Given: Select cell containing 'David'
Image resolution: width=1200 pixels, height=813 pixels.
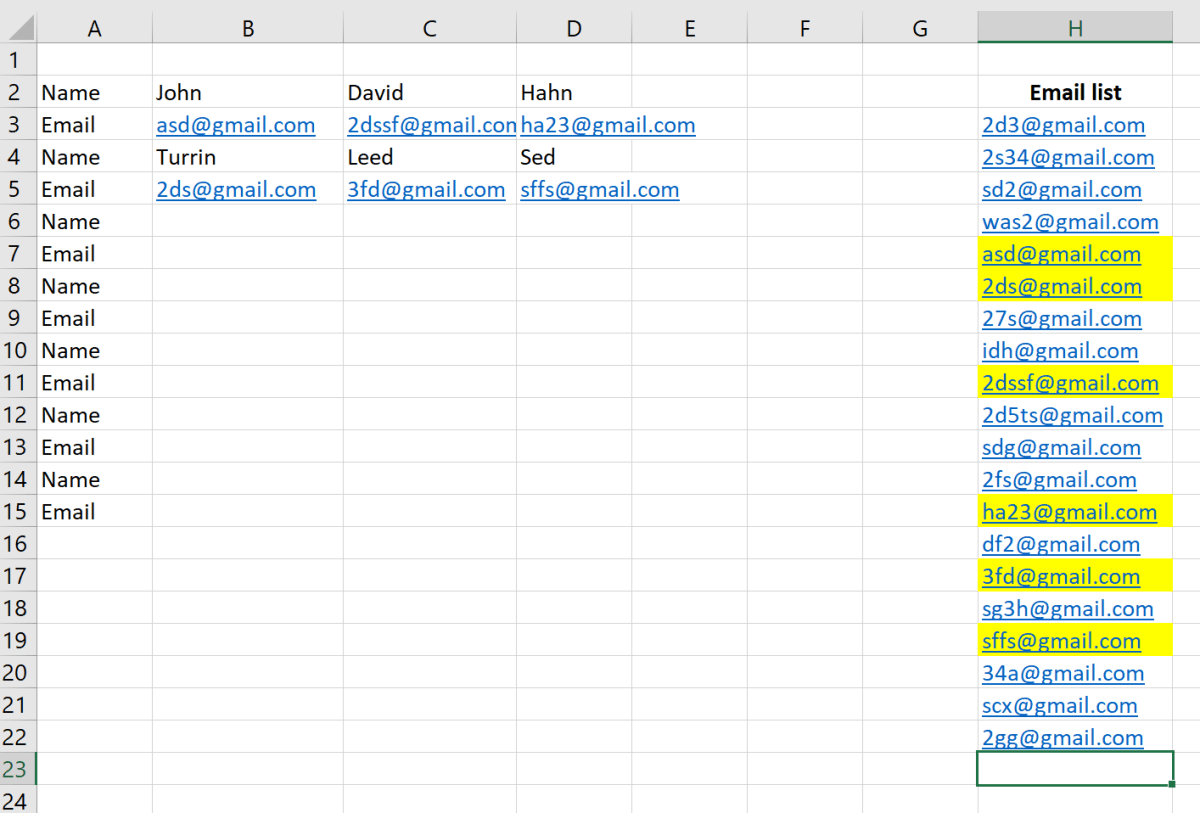Looking at the screenshot, I should pos(430,92).
